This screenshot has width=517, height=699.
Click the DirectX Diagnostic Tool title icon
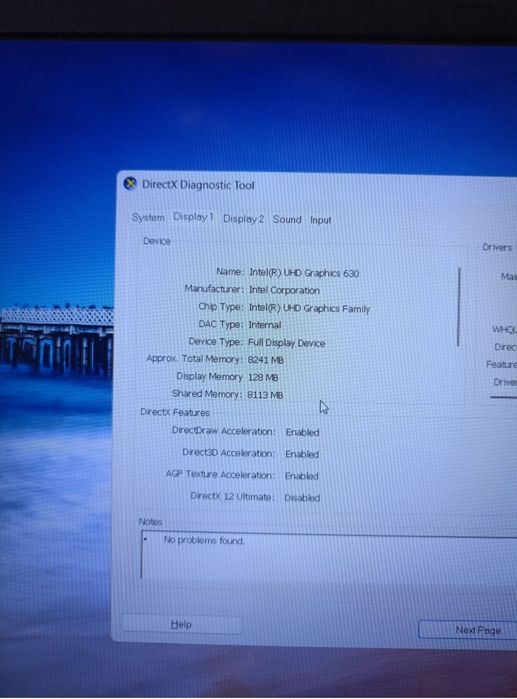point(130,183)
